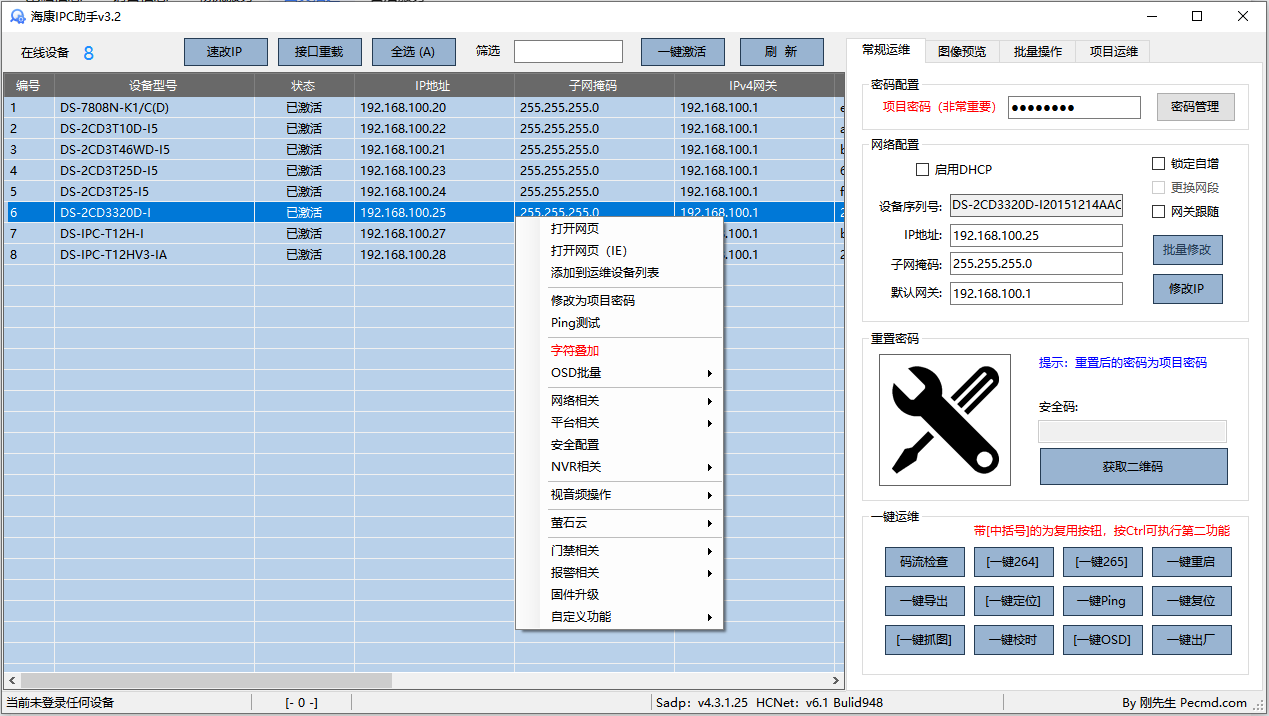This screenshot has height=716, width=1269.
Task: Click the 获取二维码 button
Action: (1133, 467)
